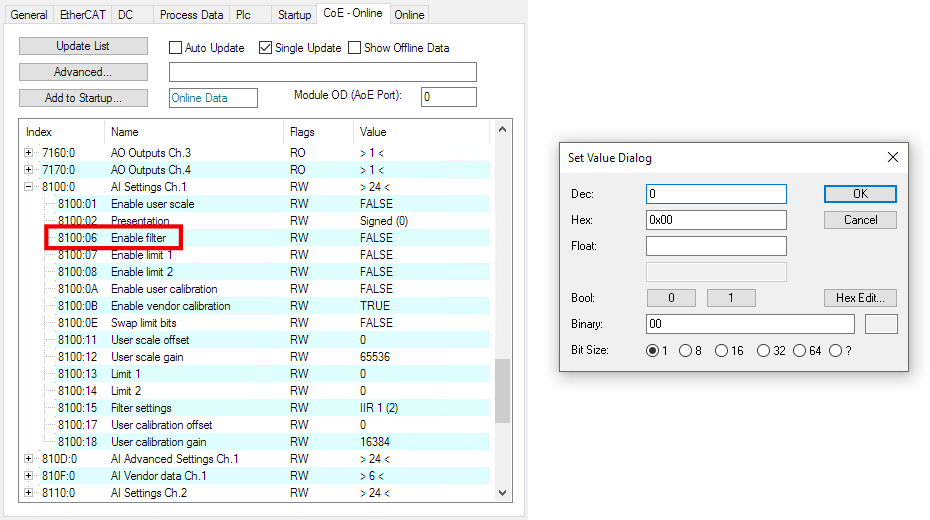The width and height of the screenshot is (930, 520).
Task: Click the value 65536 of User scale gain
Action: point(375,357)
